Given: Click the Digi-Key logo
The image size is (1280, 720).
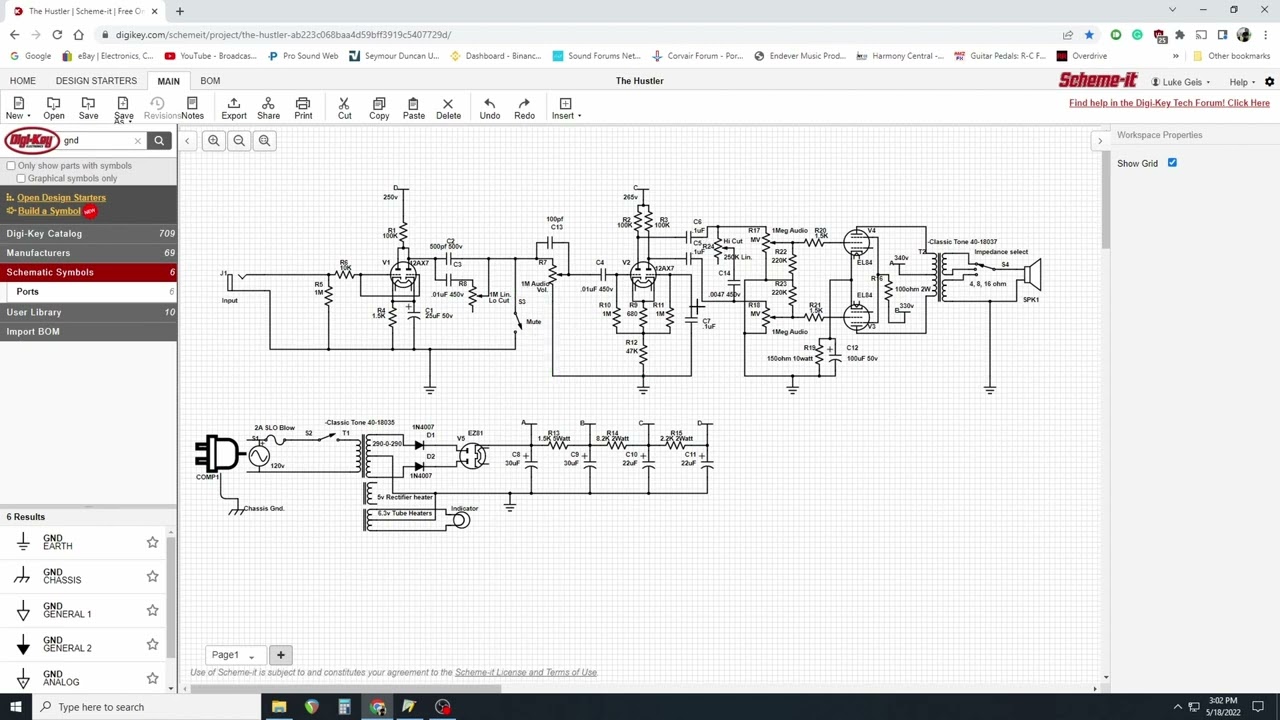Looking at the screenshot, I should pyautogui.click(x=32, y=141).
